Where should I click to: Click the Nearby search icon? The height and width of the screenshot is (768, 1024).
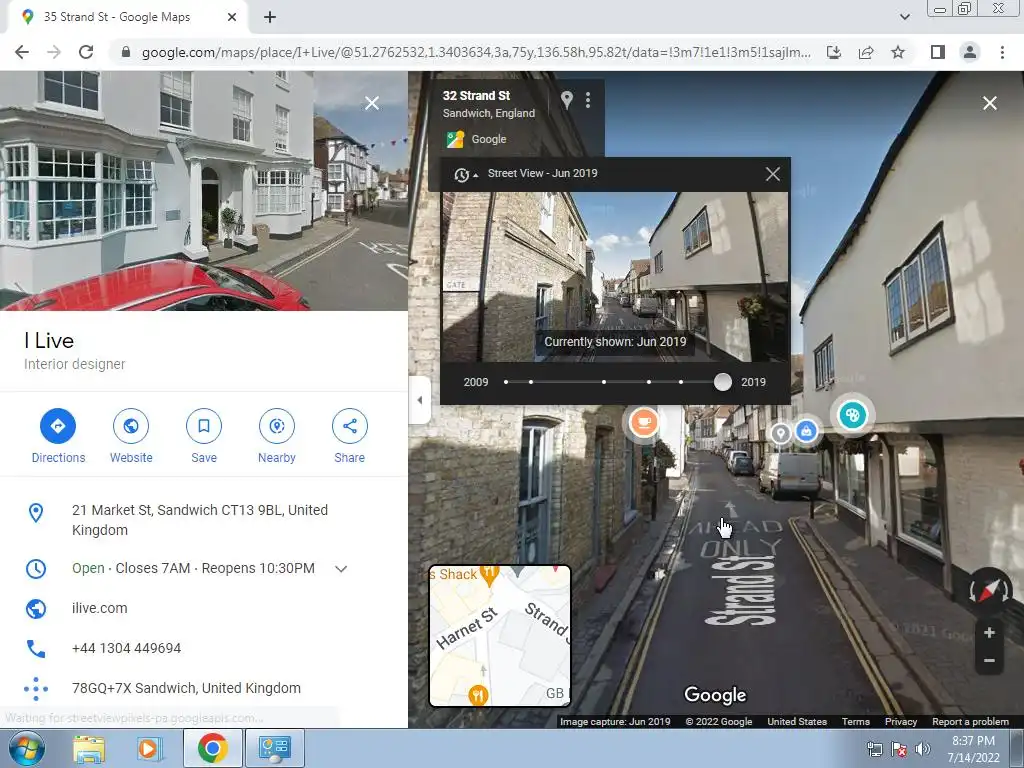(277, 426)
